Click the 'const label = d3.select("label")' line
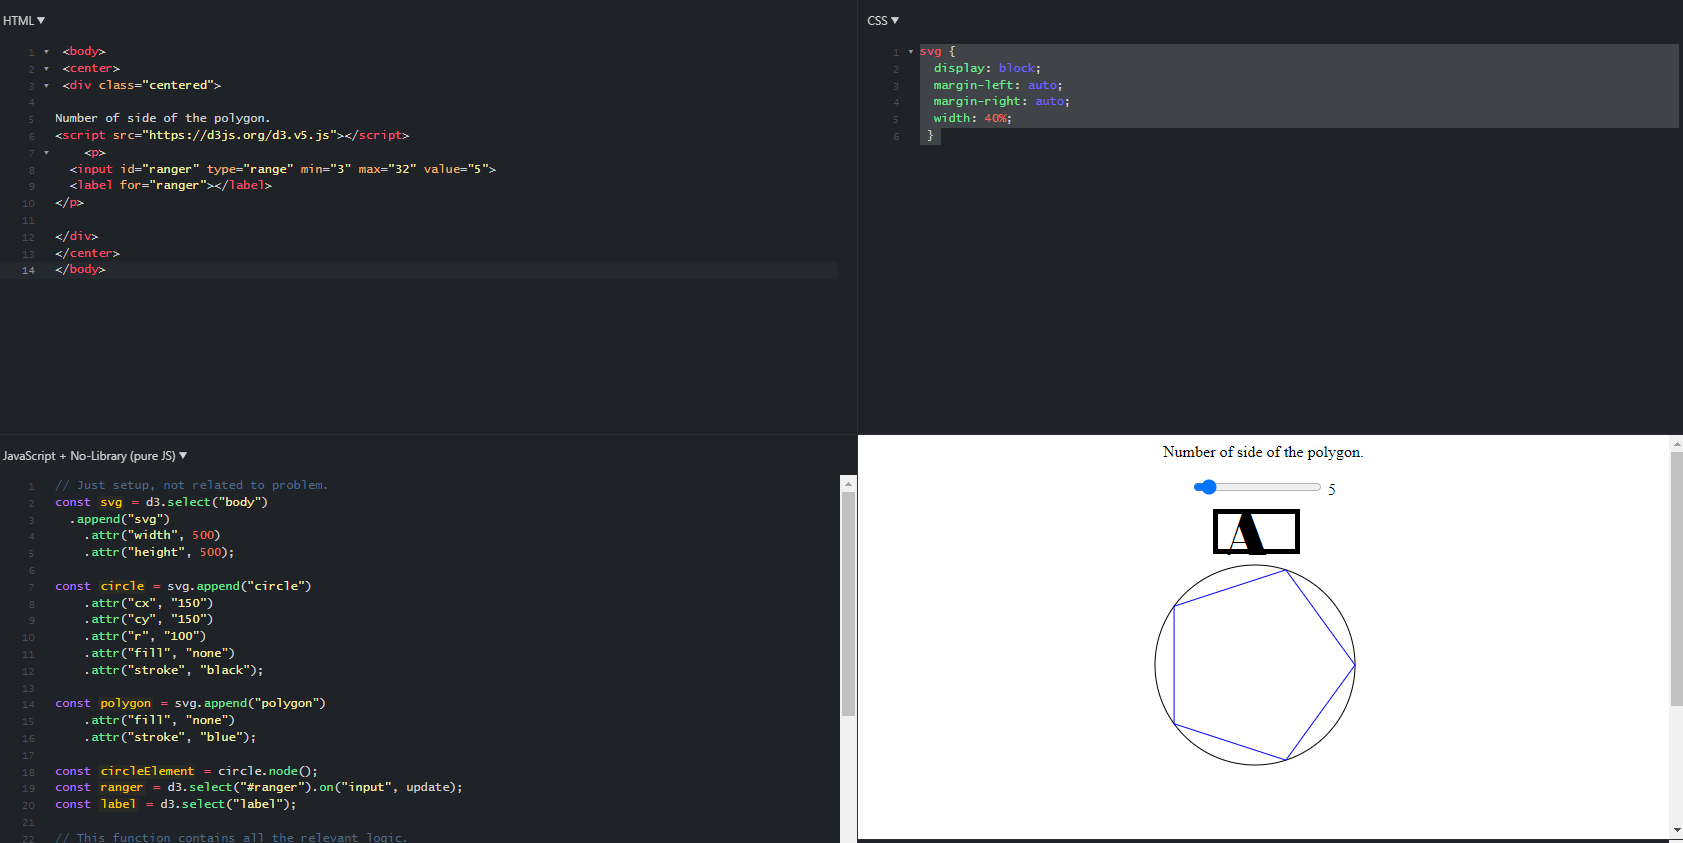Viewport: 1683px width, 843px height. point(176,804)
